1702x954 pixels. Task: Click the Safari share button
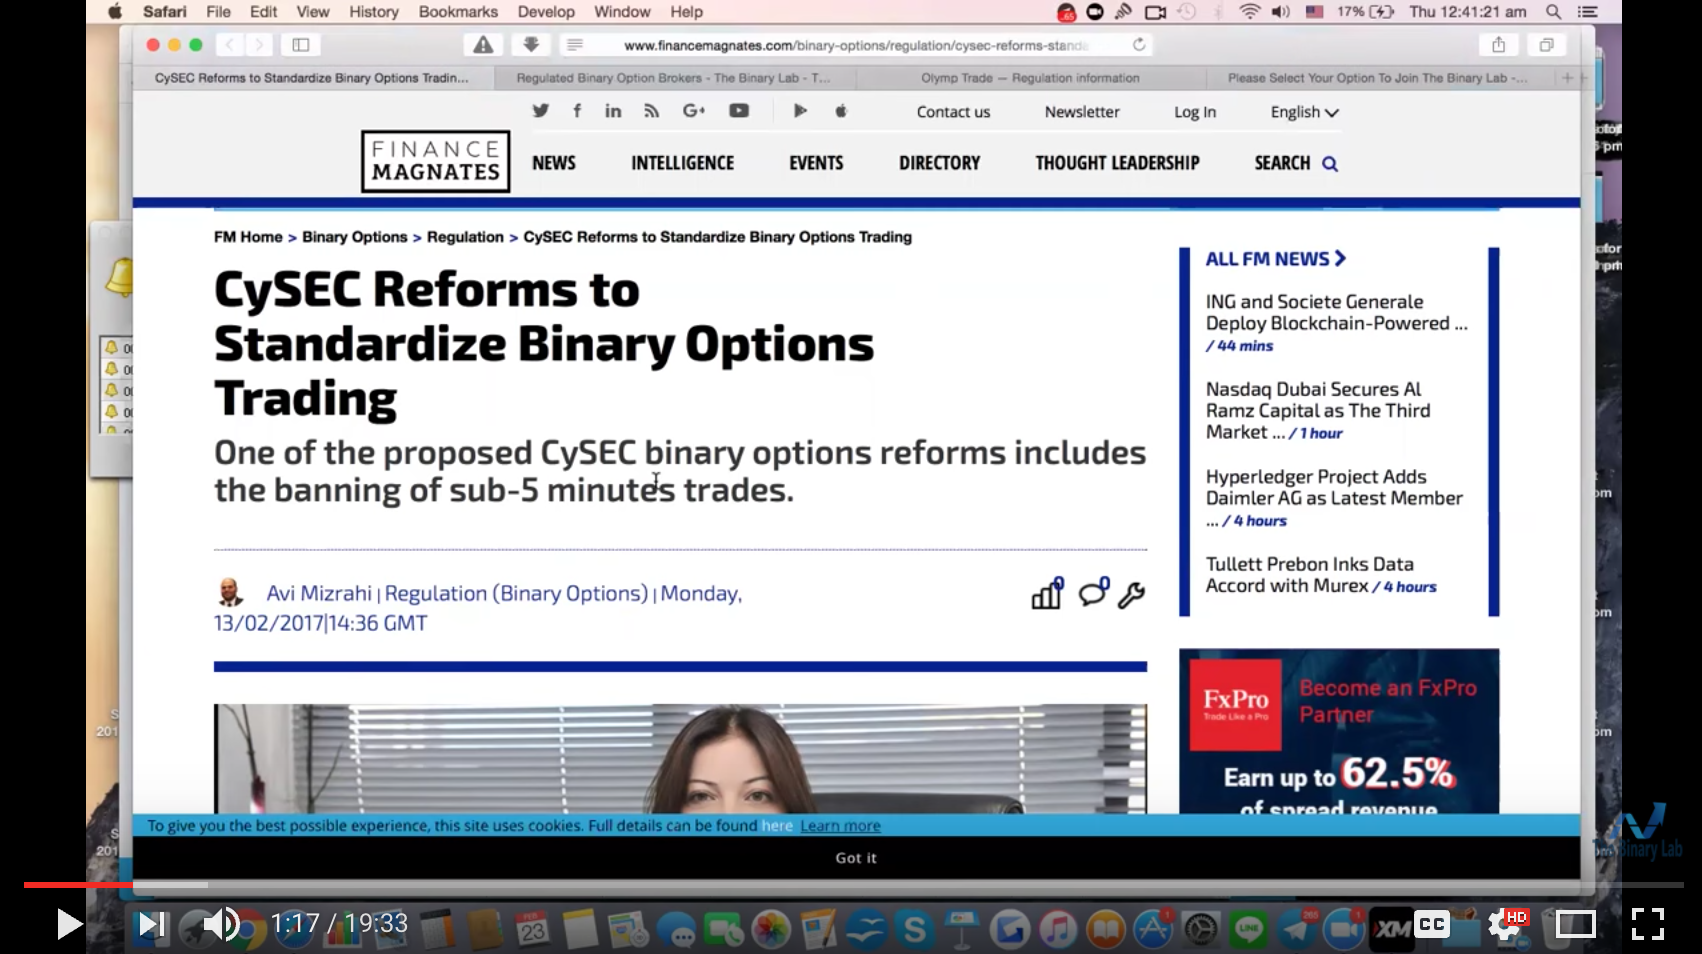click(x=1498, y=44)
